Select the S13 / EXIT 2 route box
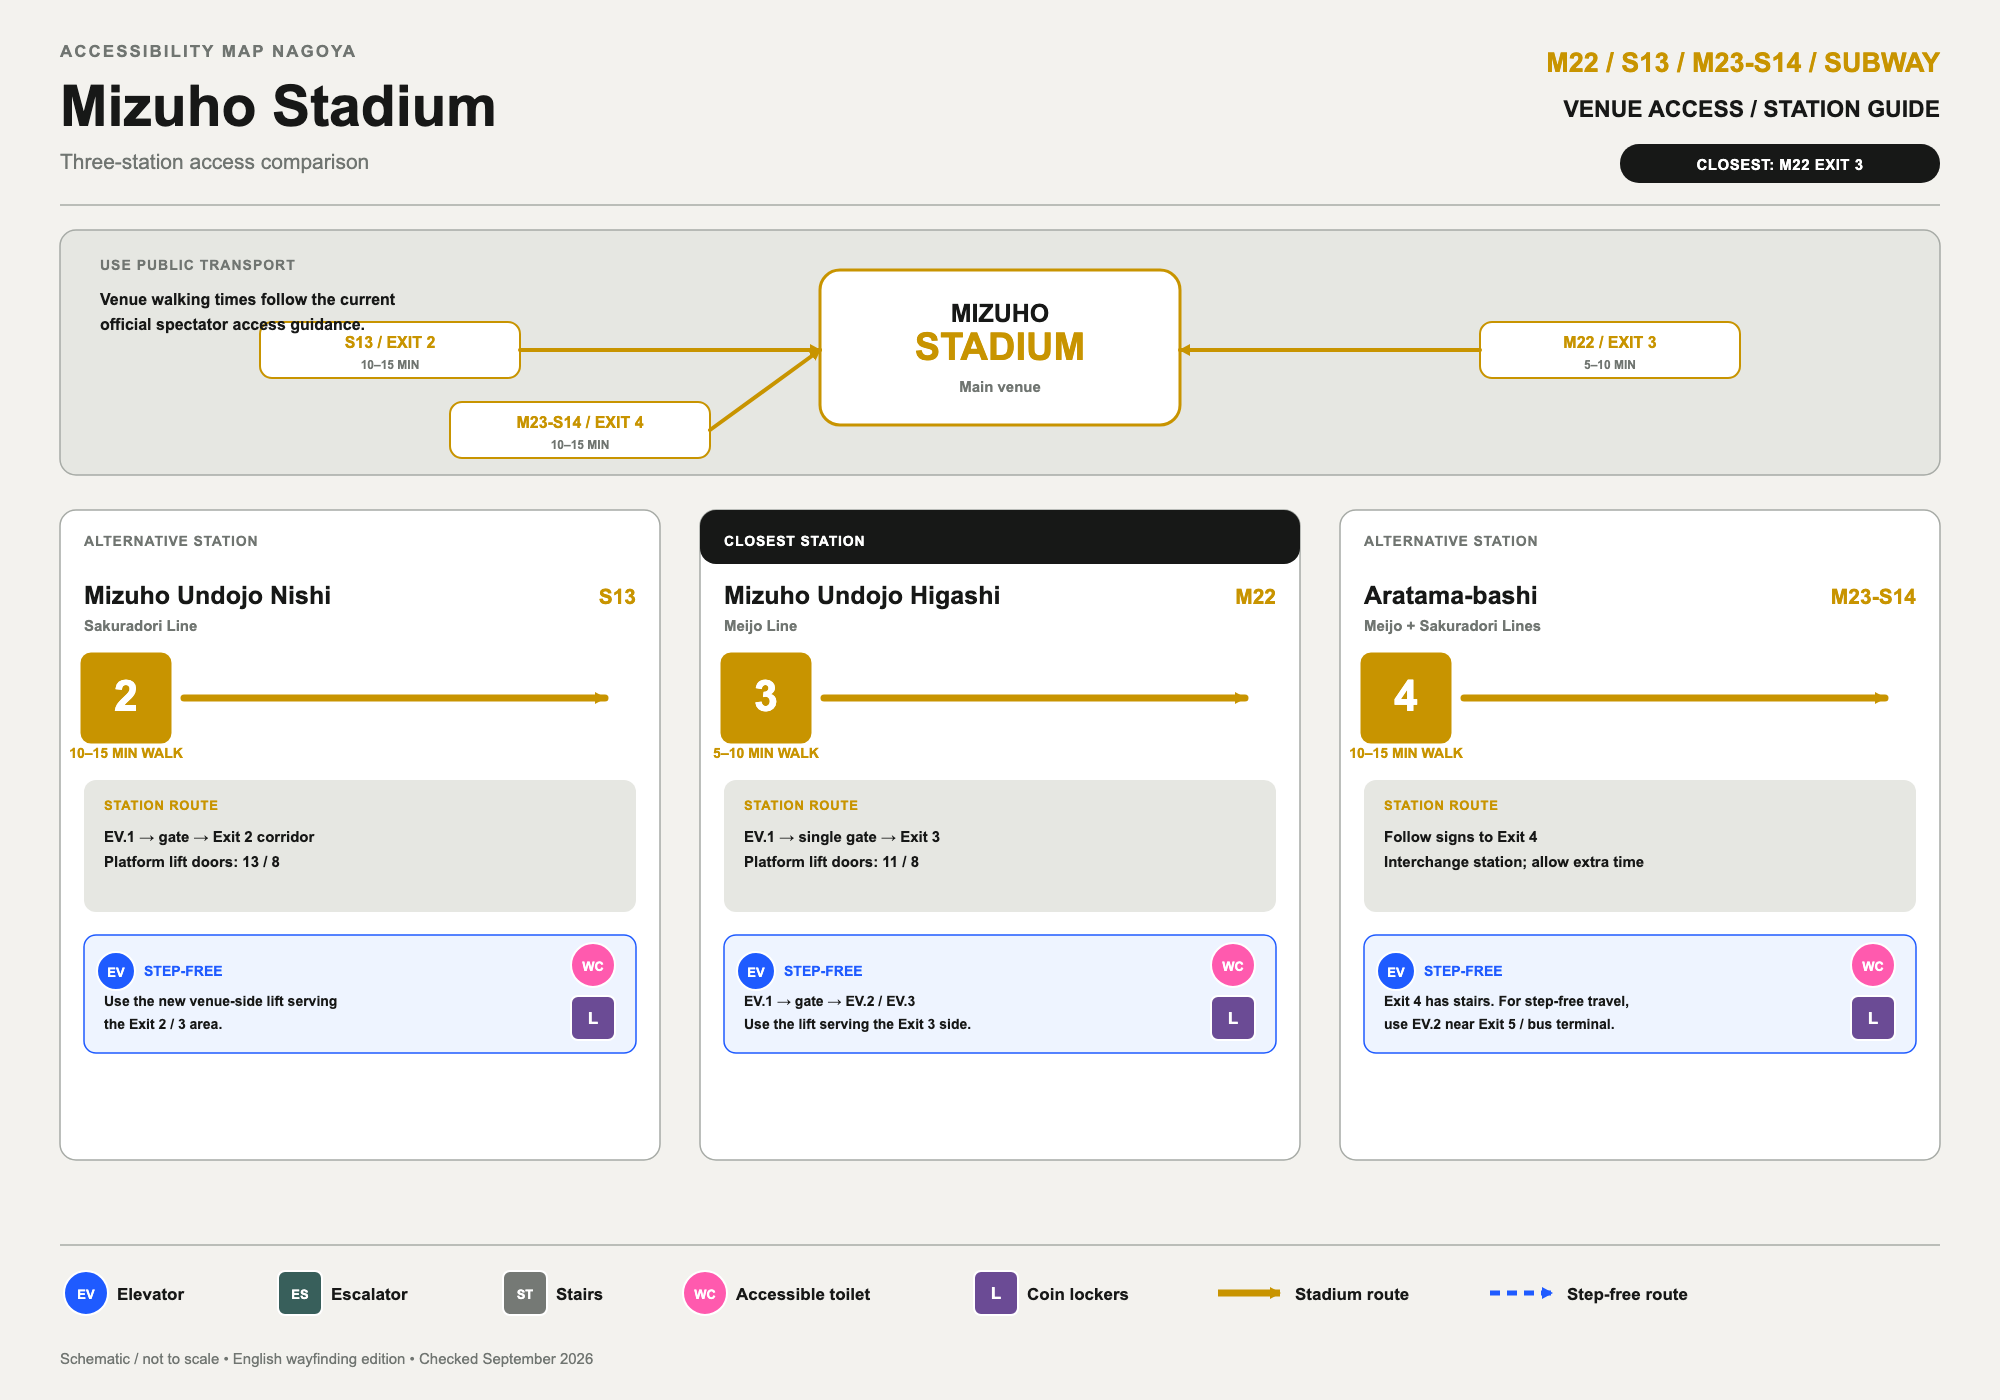The image size is (2000, 1400). [x=390, y=350]
